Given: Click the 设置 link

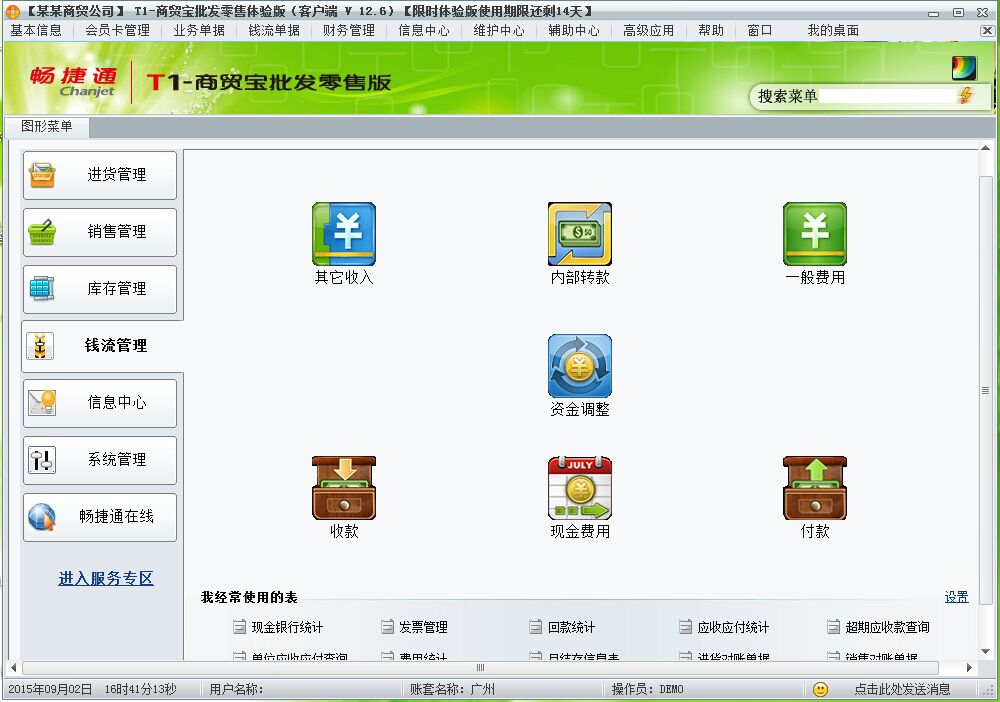Looking at the screenshot, I should (956, 597).
